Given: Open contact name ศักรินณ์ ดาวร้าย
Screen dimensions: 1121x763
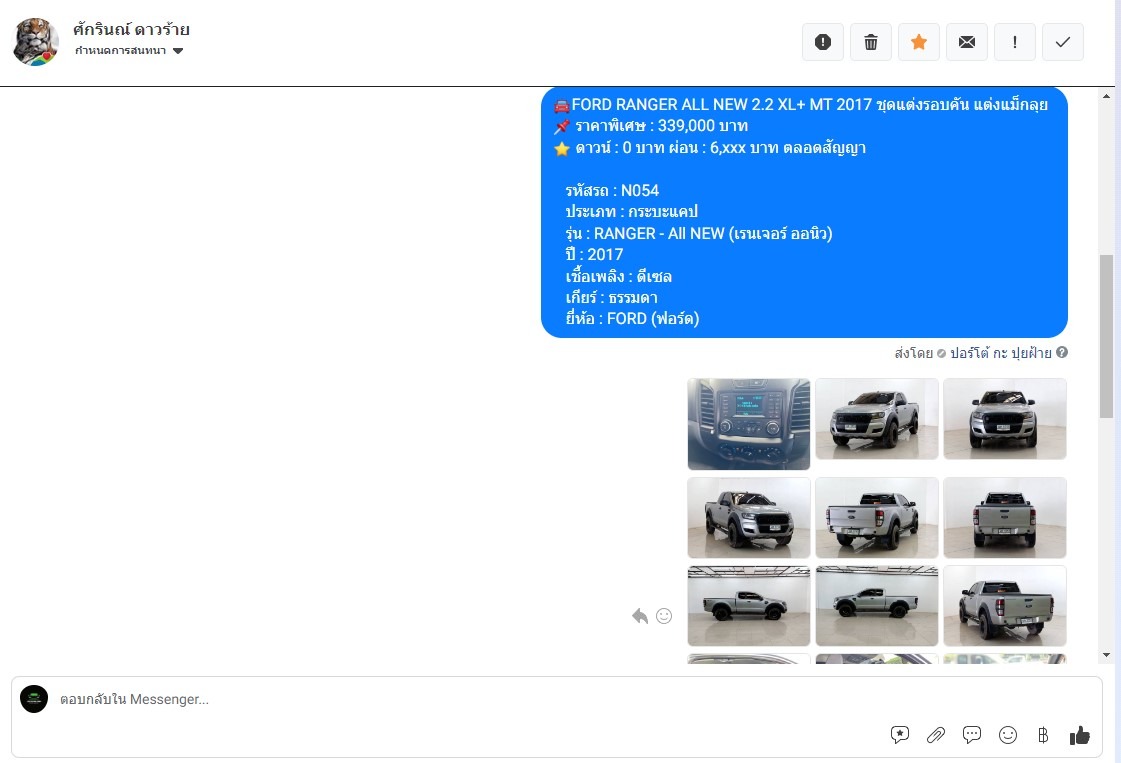Looking at the screenshot, I should coord(131,29).
